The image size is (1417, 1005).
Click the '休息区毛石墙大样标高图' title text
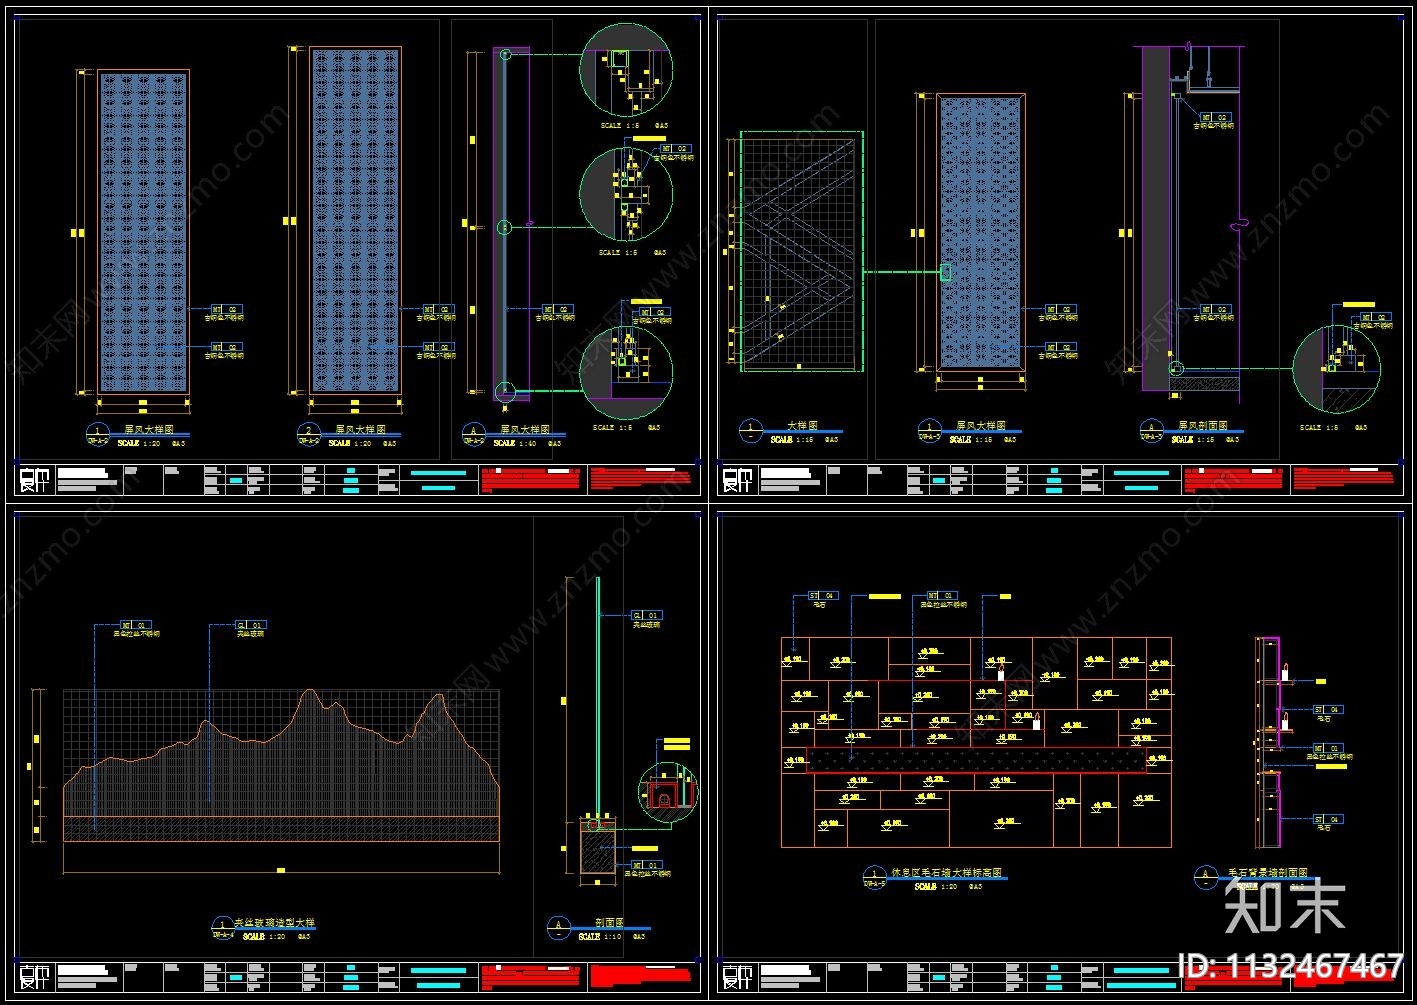pyautogui.click(x=946, y=873)
